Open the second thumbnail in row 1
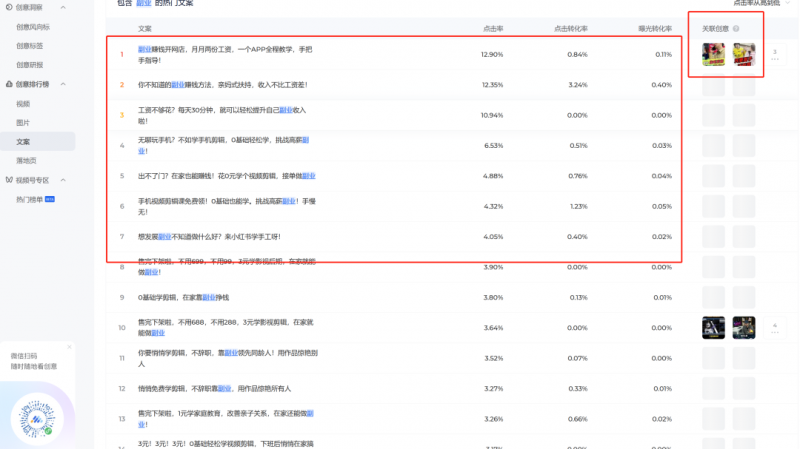Viewport: 800px width, 449px height. pos(743,56)
